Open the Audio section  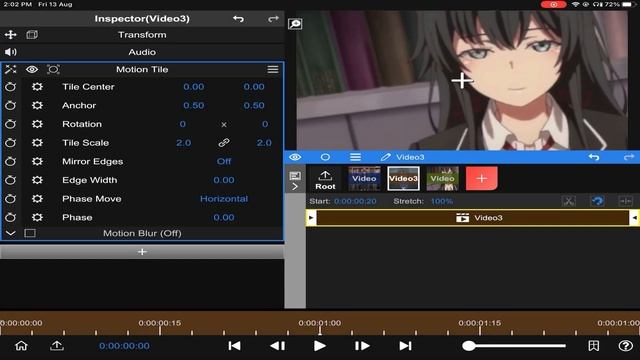[x=142, y=52]
